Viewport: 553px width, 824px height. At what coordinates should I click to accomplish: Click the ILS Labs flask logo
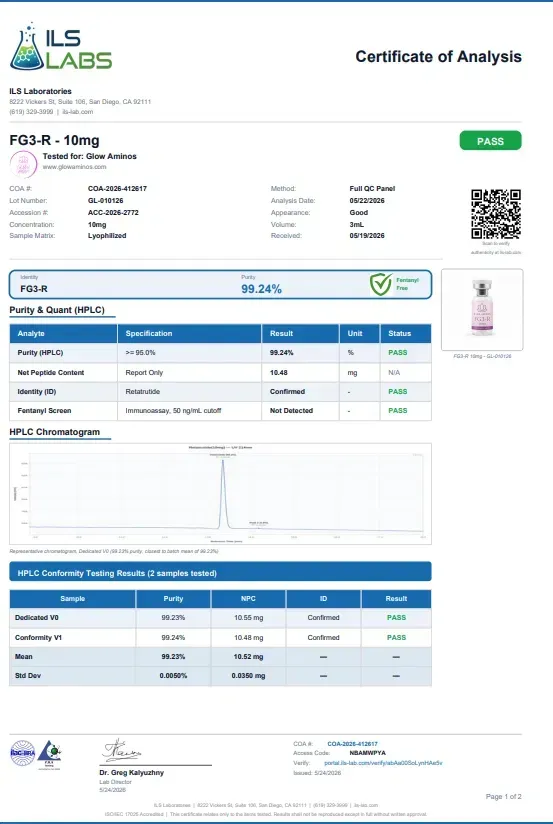(60, 47)
